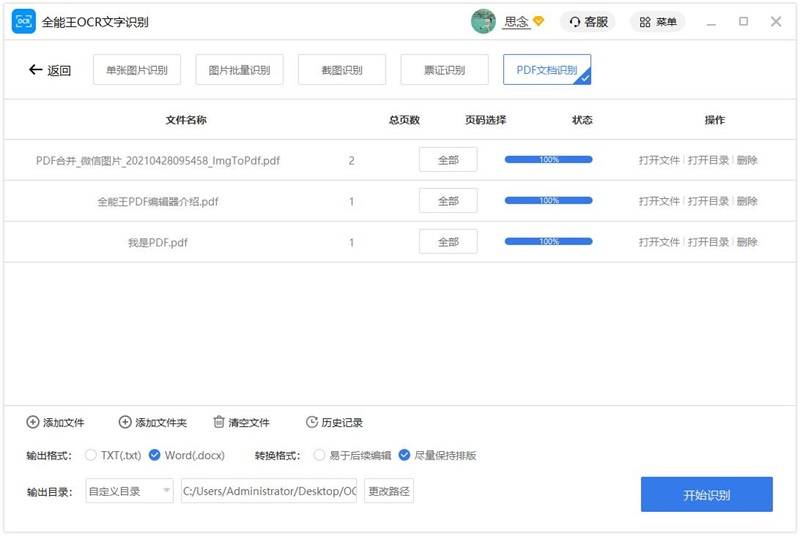
Task: Switch to 图片批量识别 tab
Action: pyautogui.click(x=239, y=70)
